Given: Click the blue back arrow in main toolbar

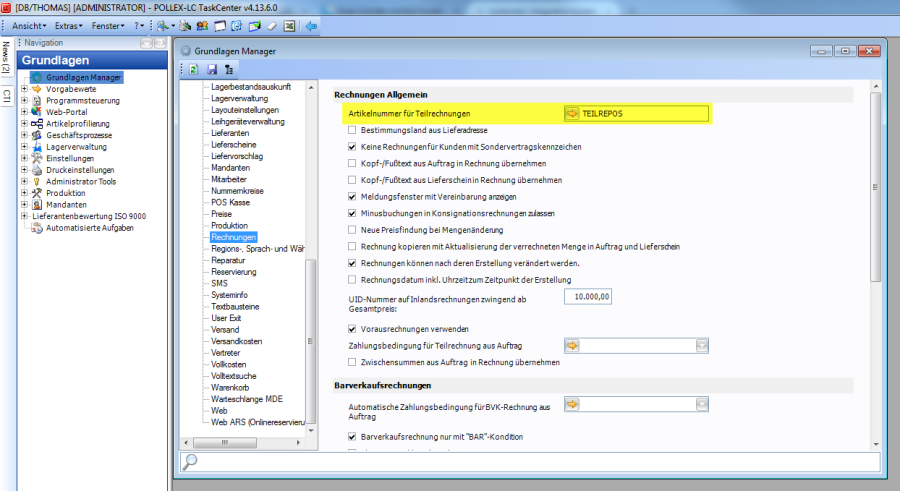Looking at the screenshot, I should [x=311, y=25].
